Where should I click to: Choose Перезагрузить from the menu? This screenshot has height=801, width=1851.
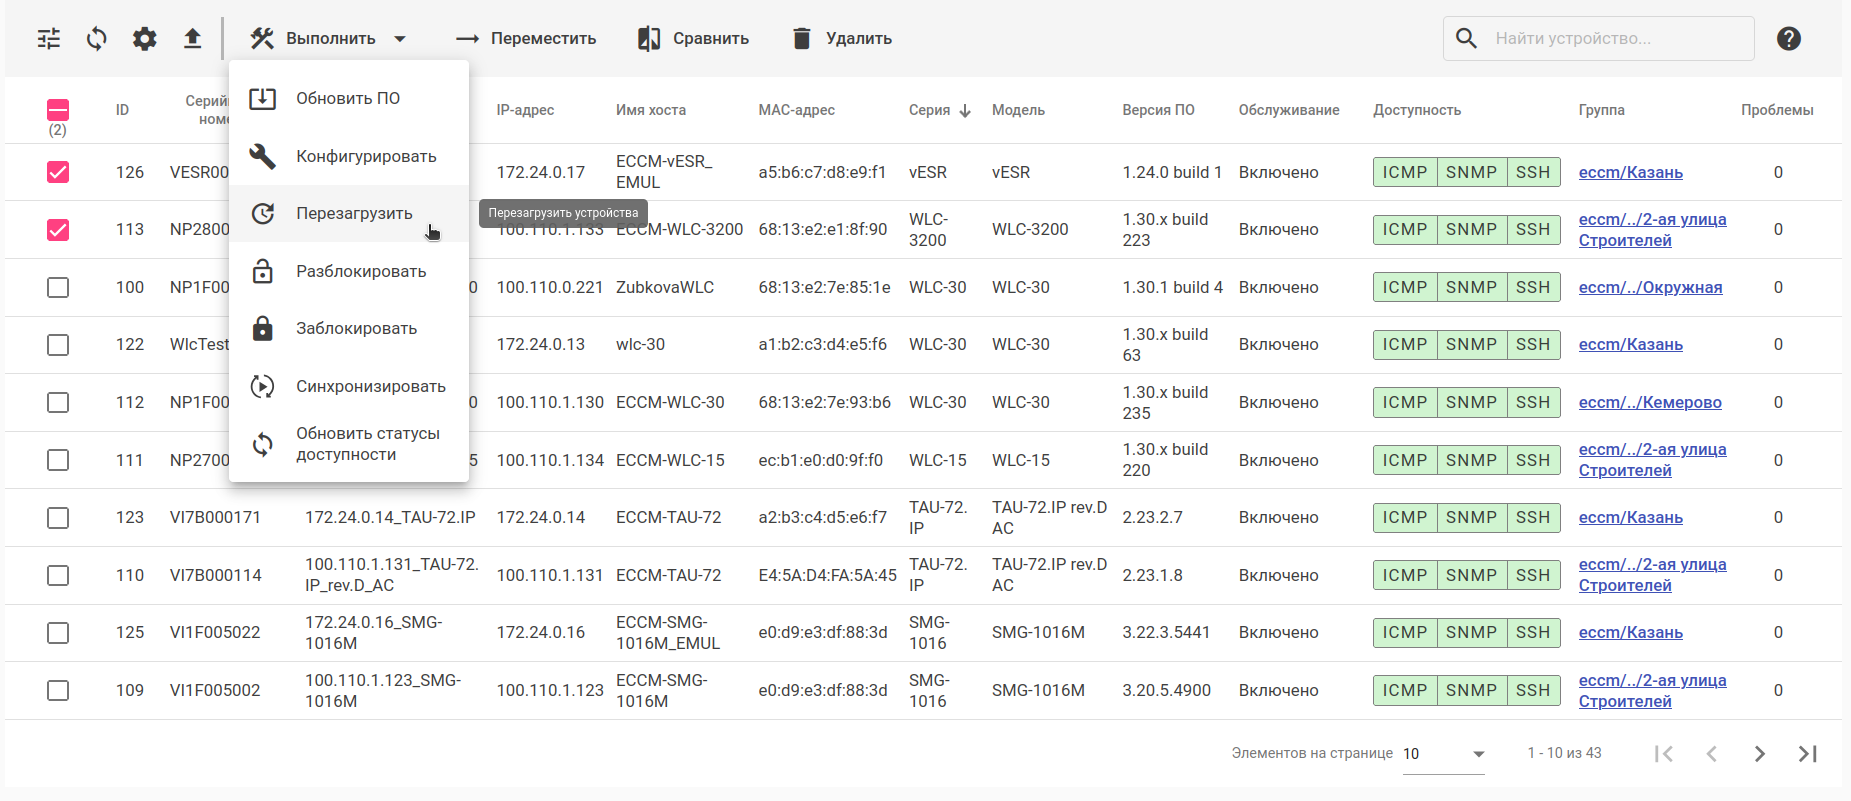pyautogui.click(x=354, y=214)
